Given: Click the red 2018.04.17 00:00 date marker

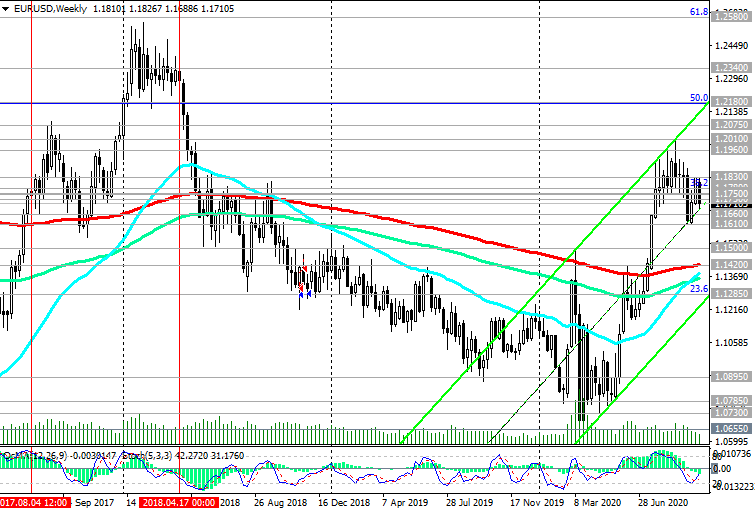Looking at the screenshot, I should coord(179,502).
